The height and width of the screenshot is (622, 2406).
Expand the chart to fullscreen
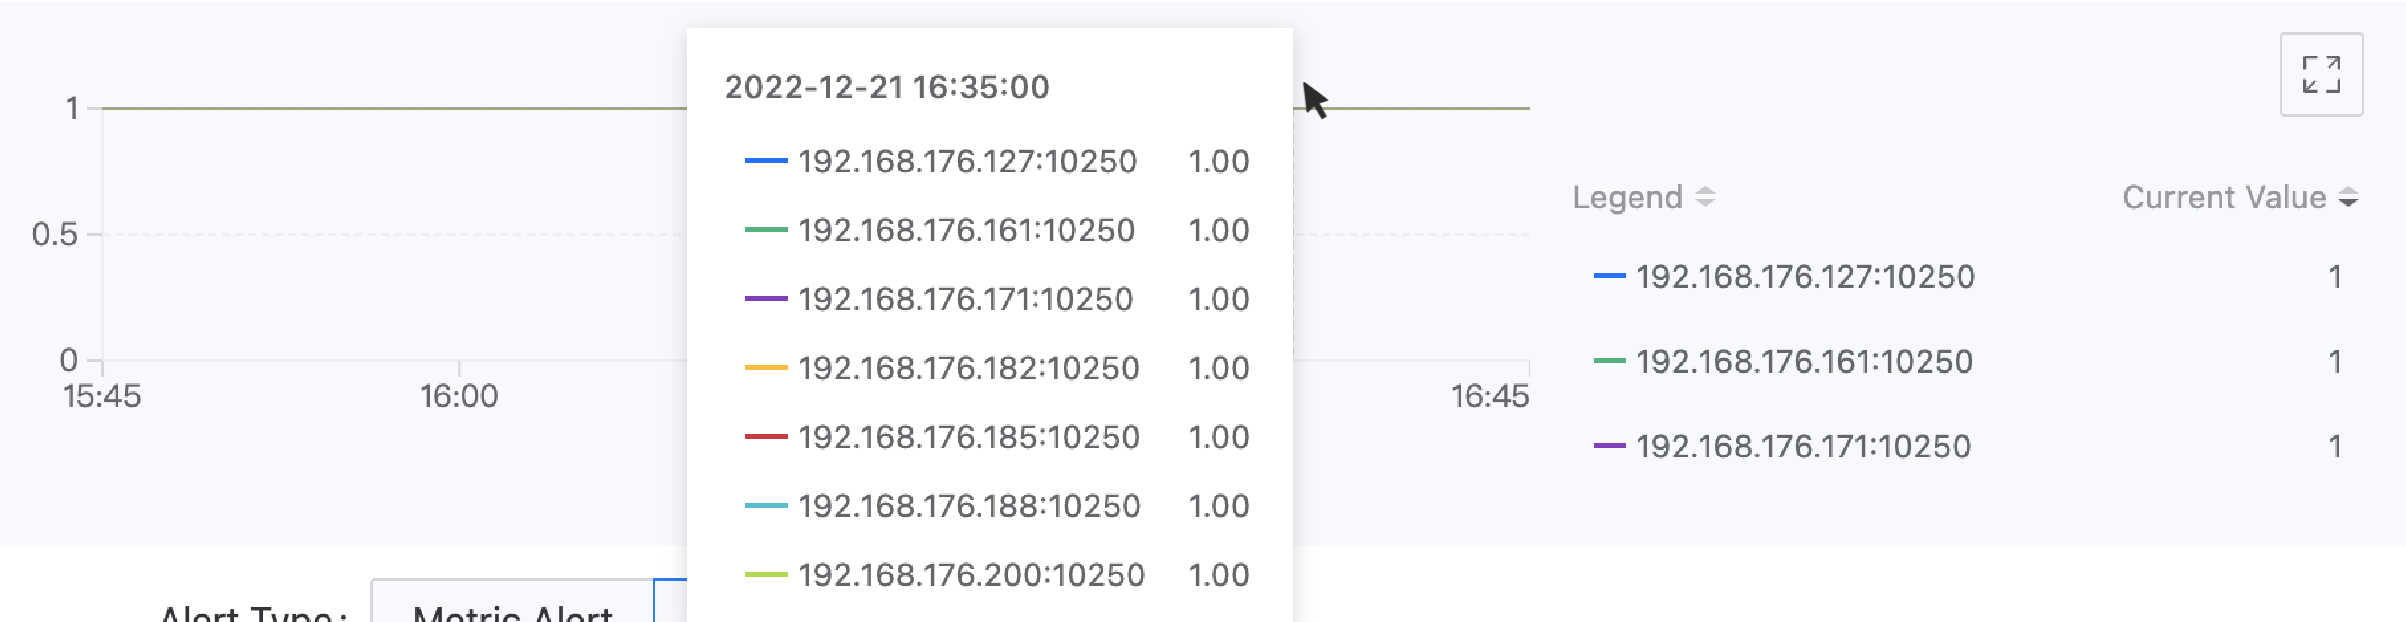pyautogui.click(x=2321, y=75)
